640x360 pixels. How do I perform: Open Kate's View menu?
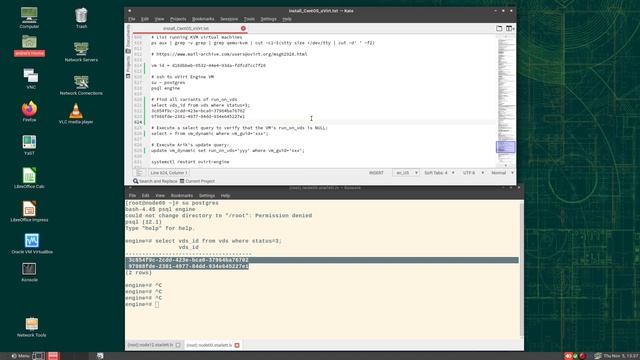(159, 19)
